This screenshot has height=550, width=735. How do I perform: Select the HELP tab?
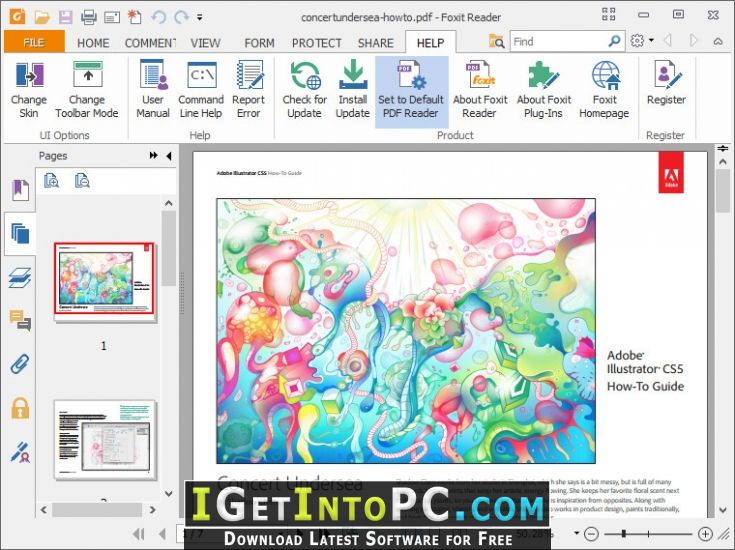tap(430, 43)
